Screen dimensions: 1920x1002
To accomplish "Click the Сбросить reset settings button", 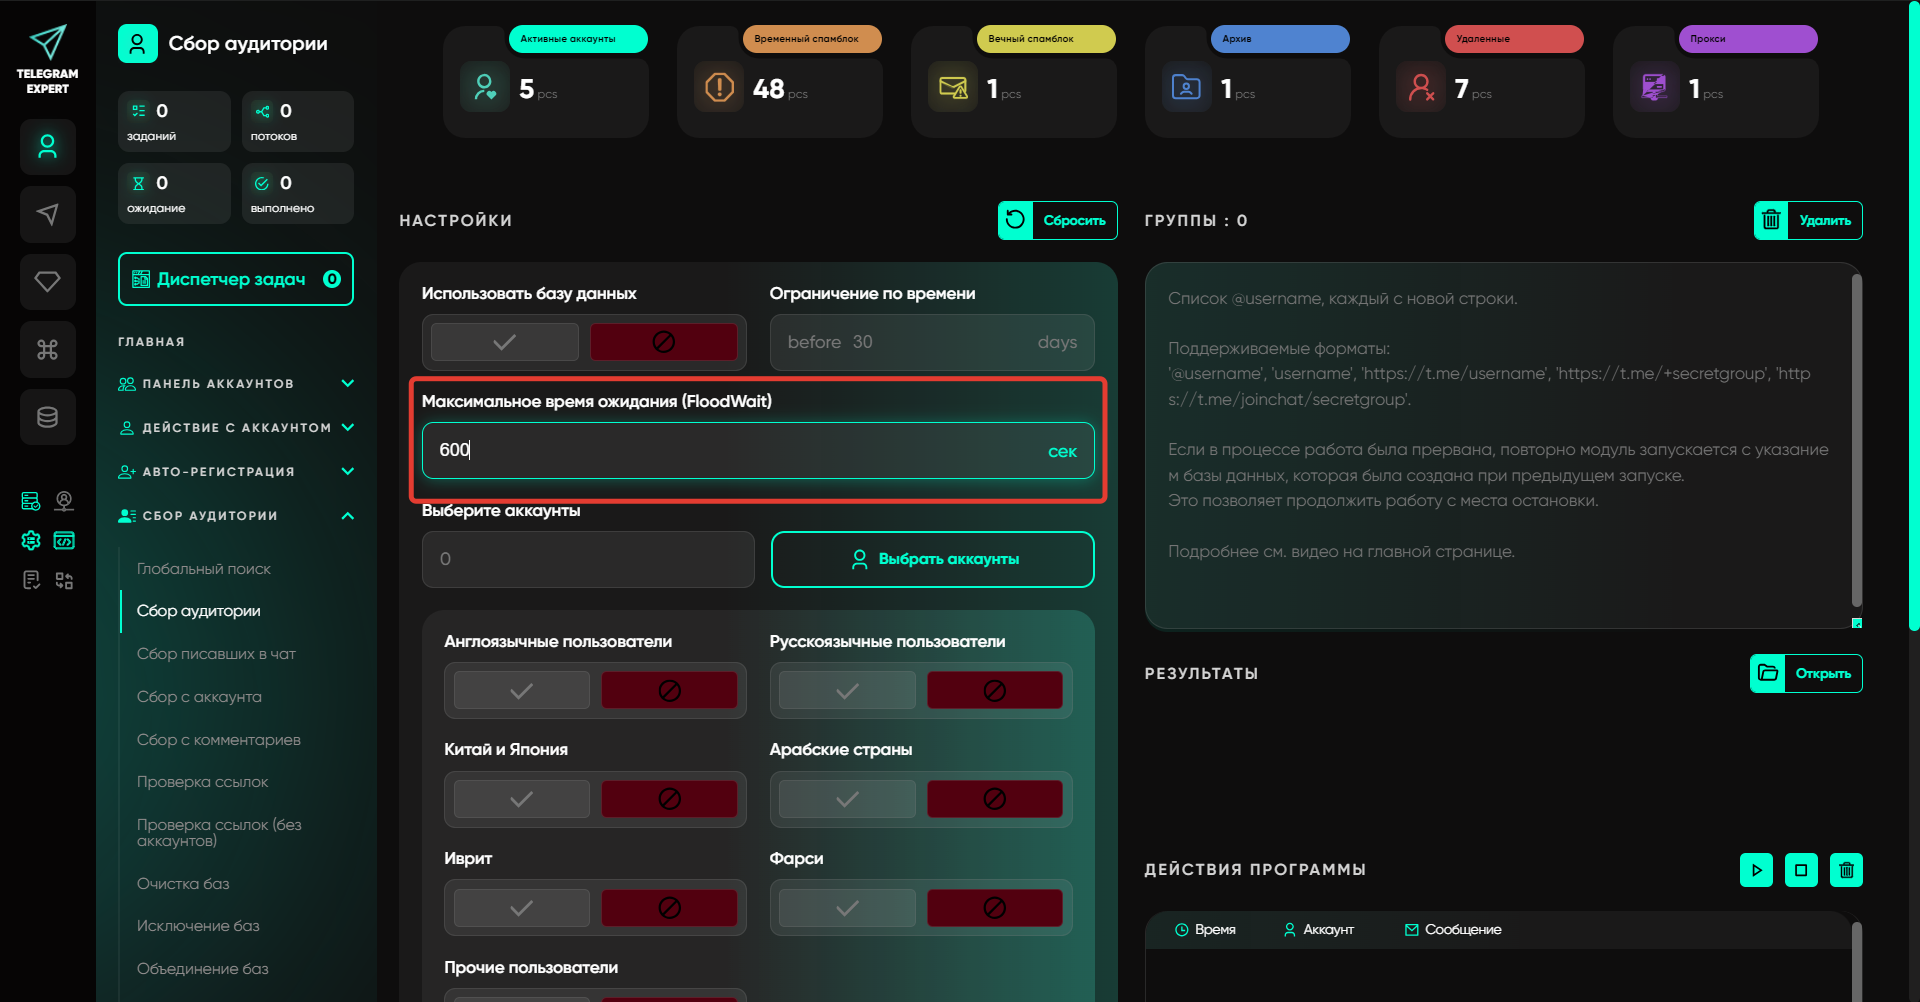I will pyautogui.click(x=1057, y=221).
